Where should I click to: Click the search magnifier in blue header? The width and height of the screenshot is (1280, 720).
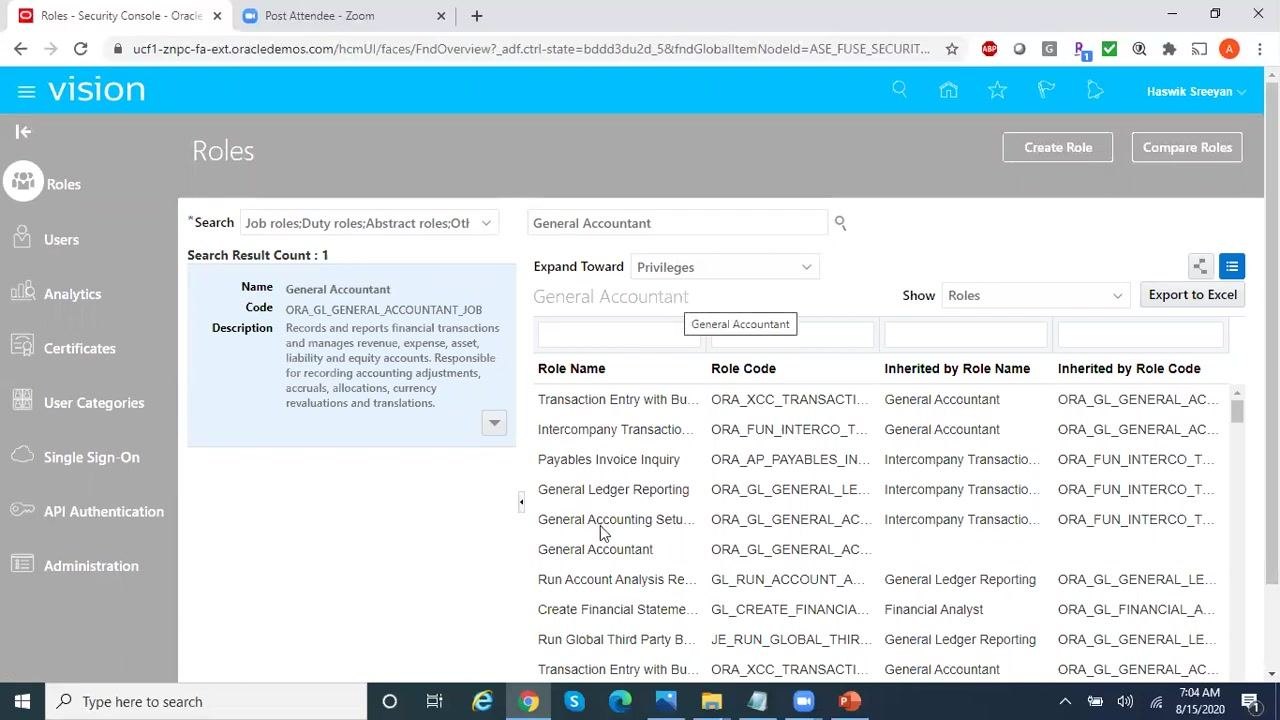click(899, 90)
